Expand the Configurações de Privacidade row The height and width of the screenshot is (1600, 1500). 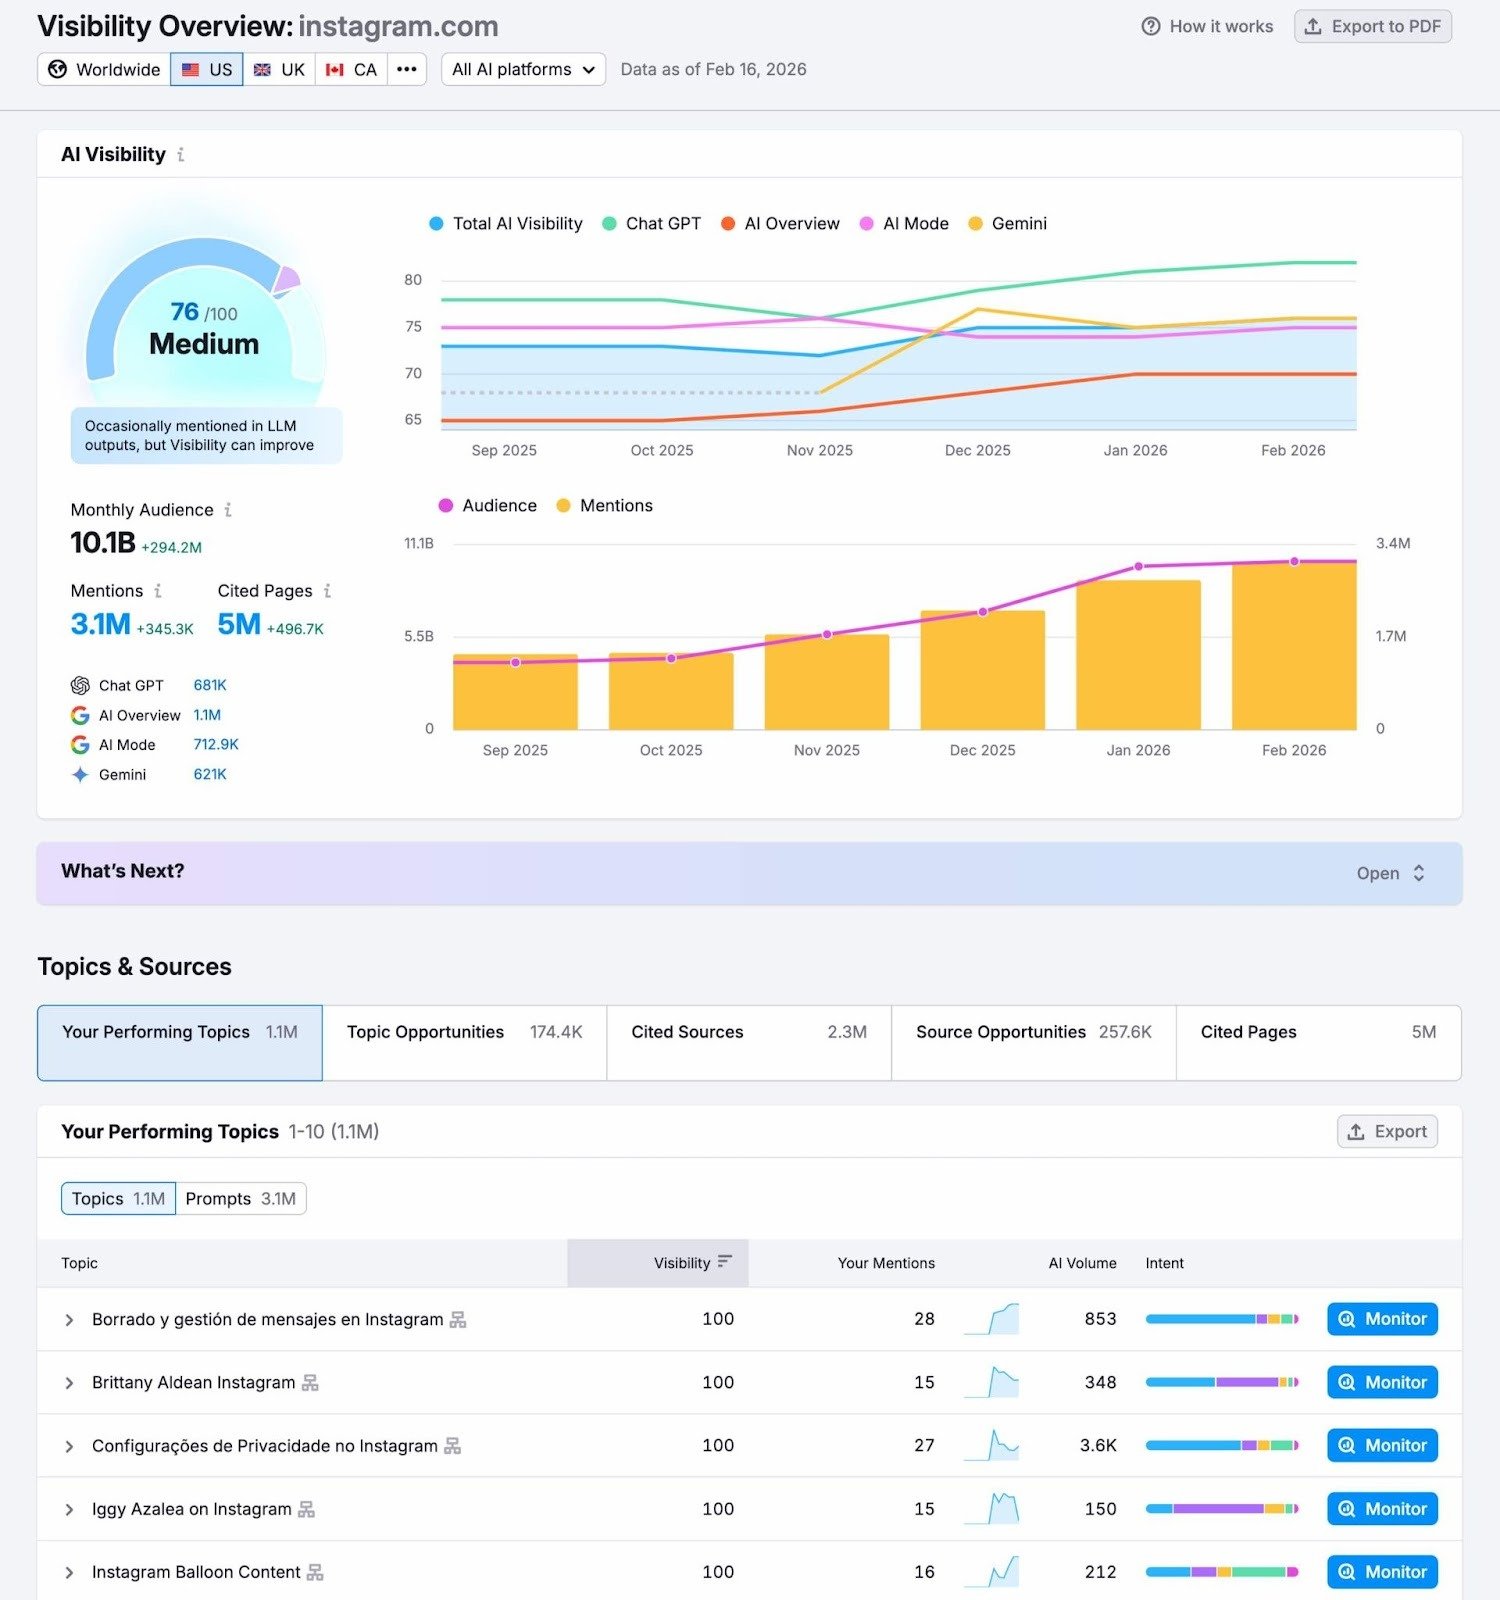(69, 1446)
